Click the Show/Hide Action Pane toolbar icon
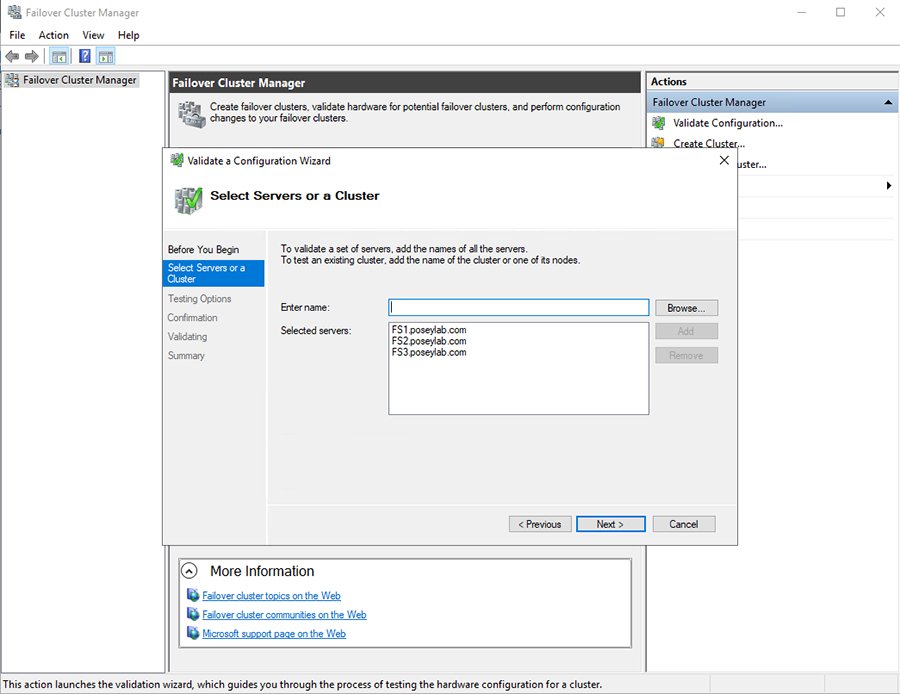 [x=105, y=56]
